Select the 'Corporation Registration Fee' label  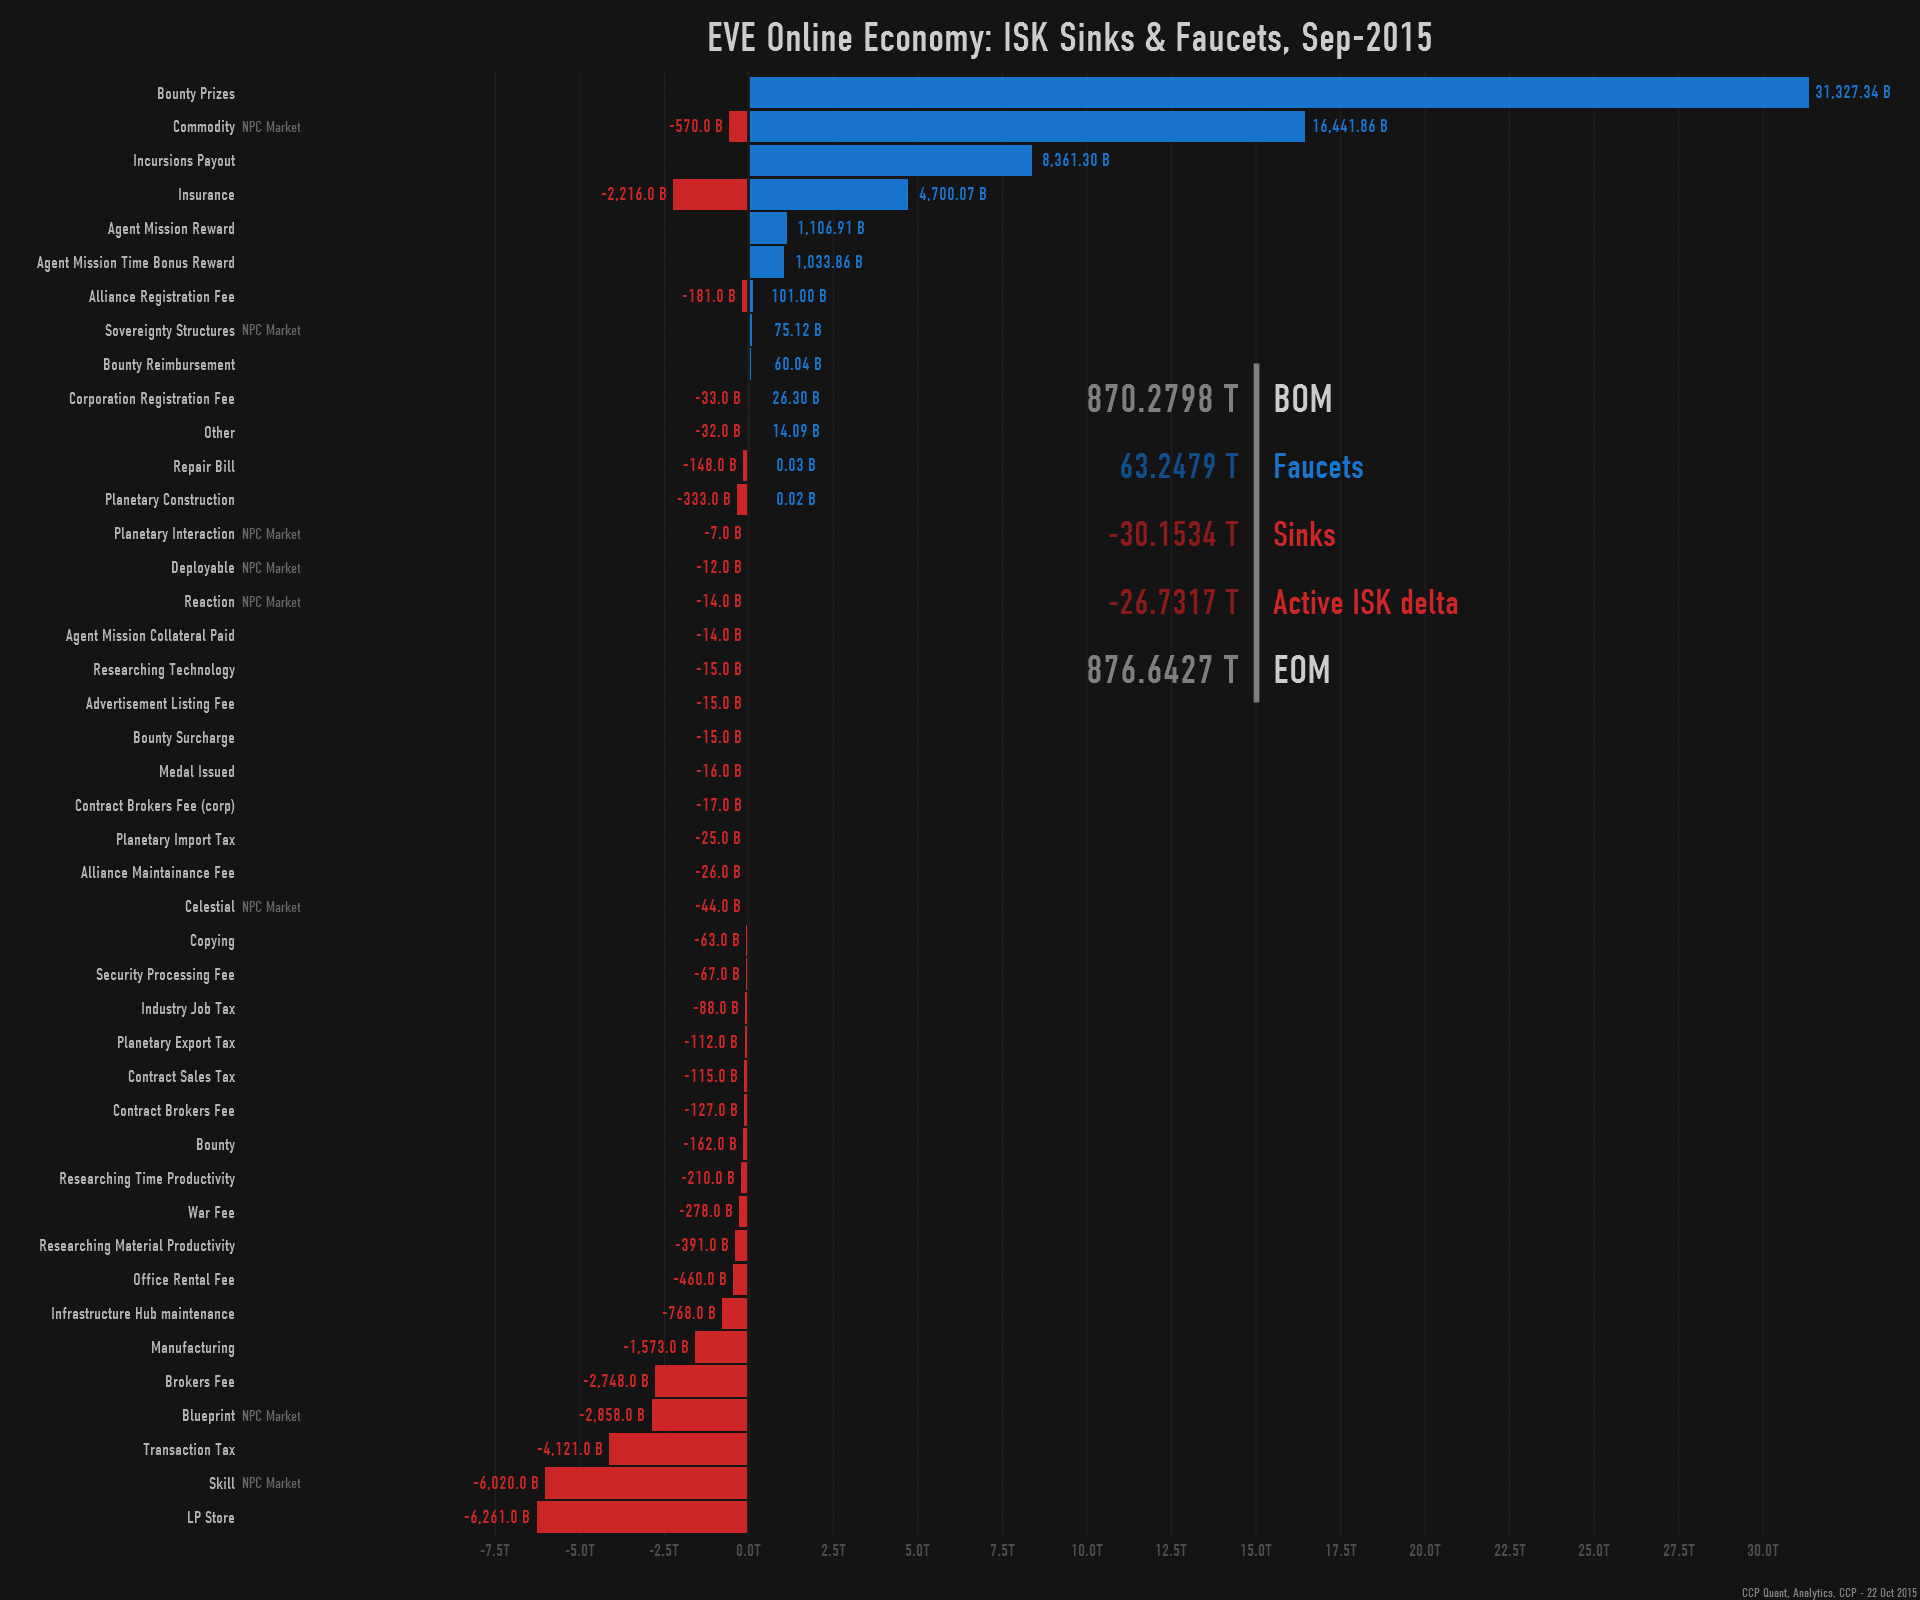coord(151,399)
